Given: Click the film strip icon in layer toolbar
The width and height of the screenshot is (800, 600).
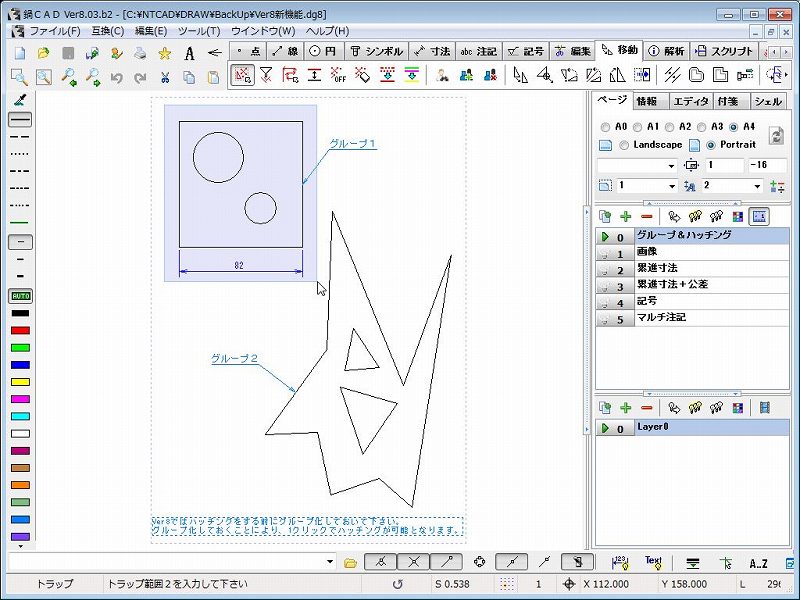Looking at the screenshot, I should coord(764,408).
